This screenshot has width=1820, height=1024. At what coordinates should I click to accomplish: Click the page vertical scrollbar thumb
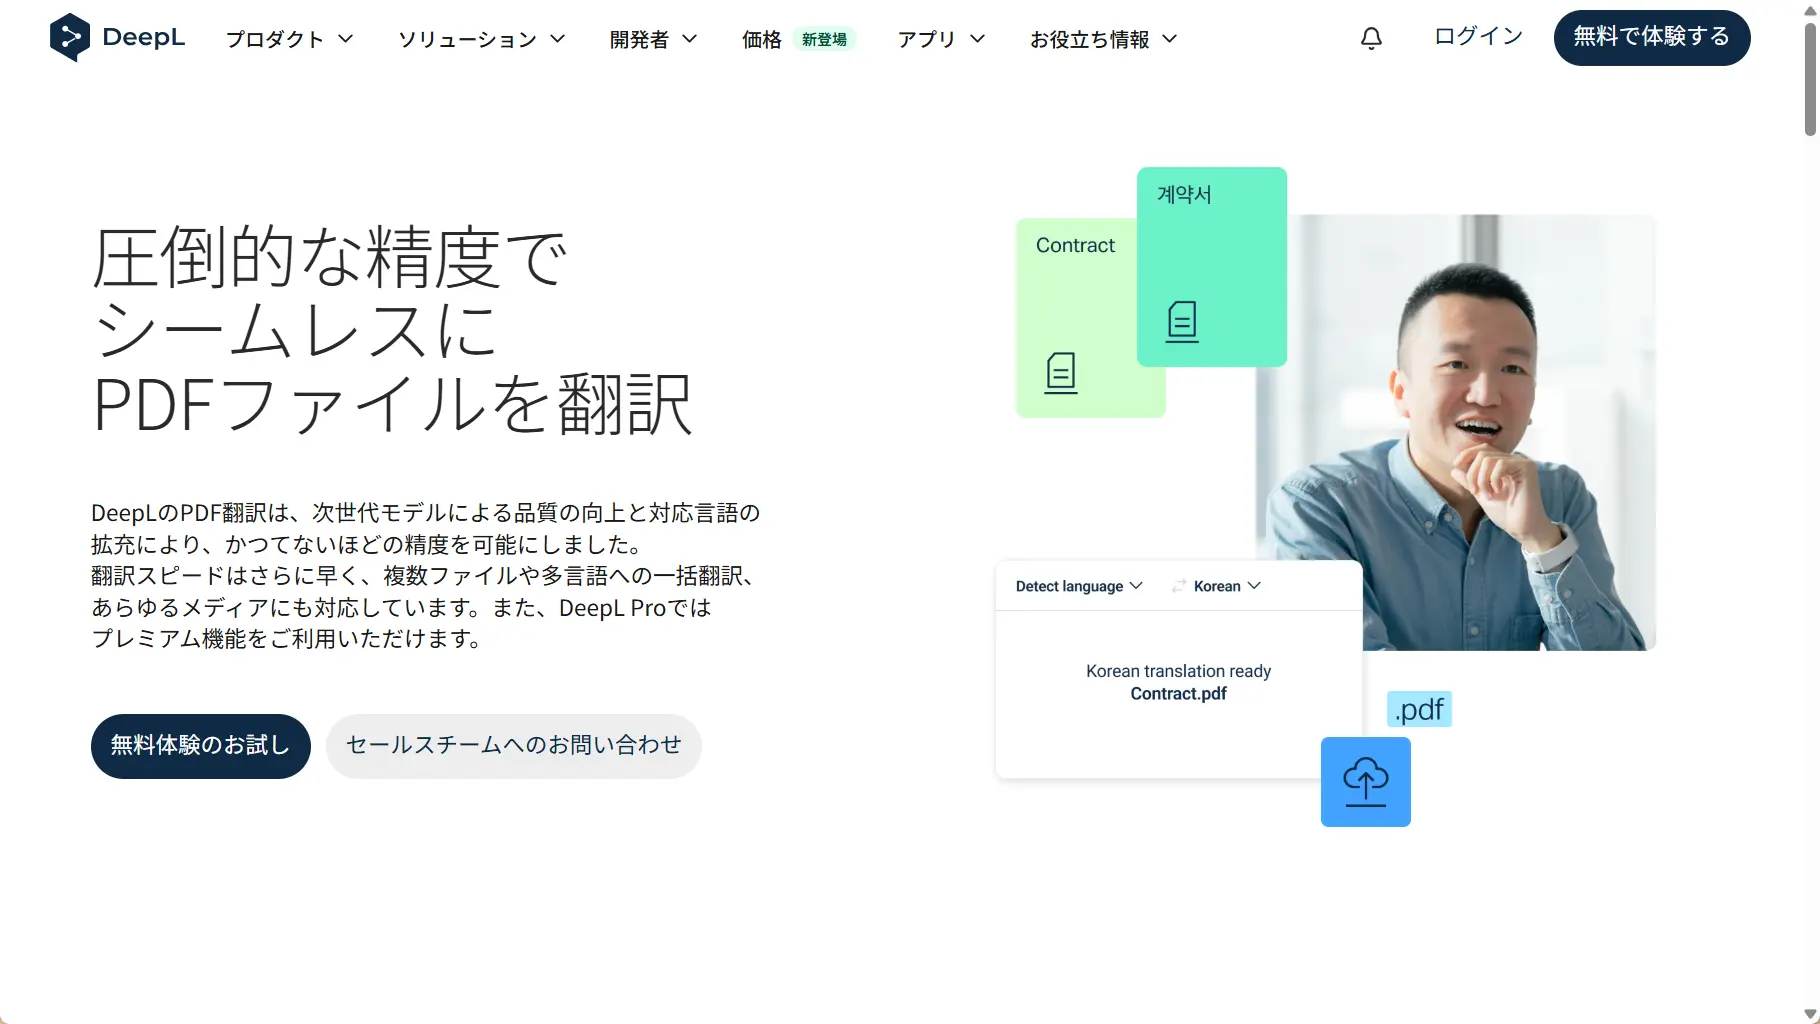(x=1810, y=78)
